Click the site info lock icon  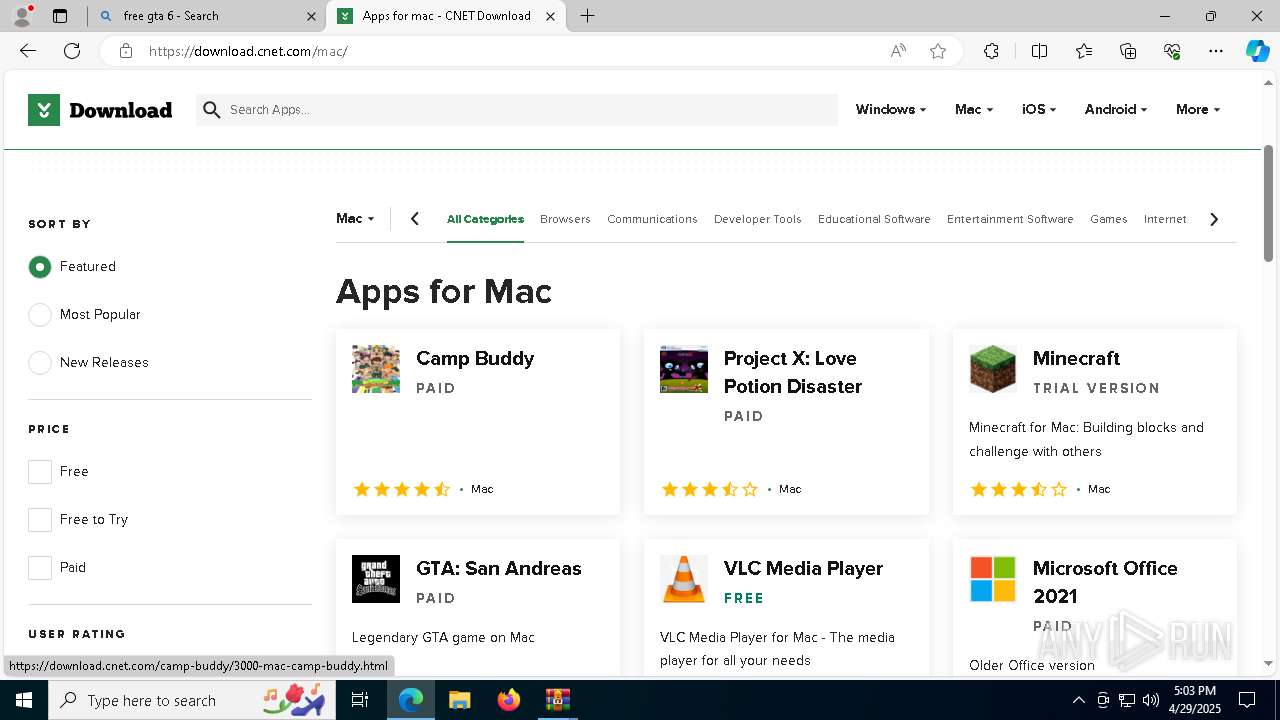tap(126, 51)
